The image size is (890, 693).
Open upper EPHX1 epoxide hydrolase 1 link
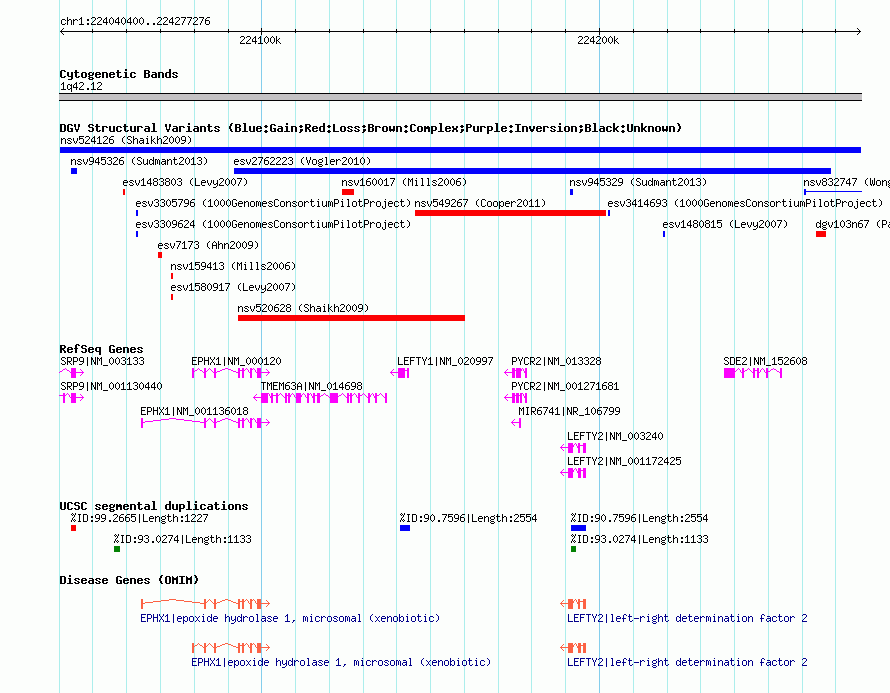(290, 618)
